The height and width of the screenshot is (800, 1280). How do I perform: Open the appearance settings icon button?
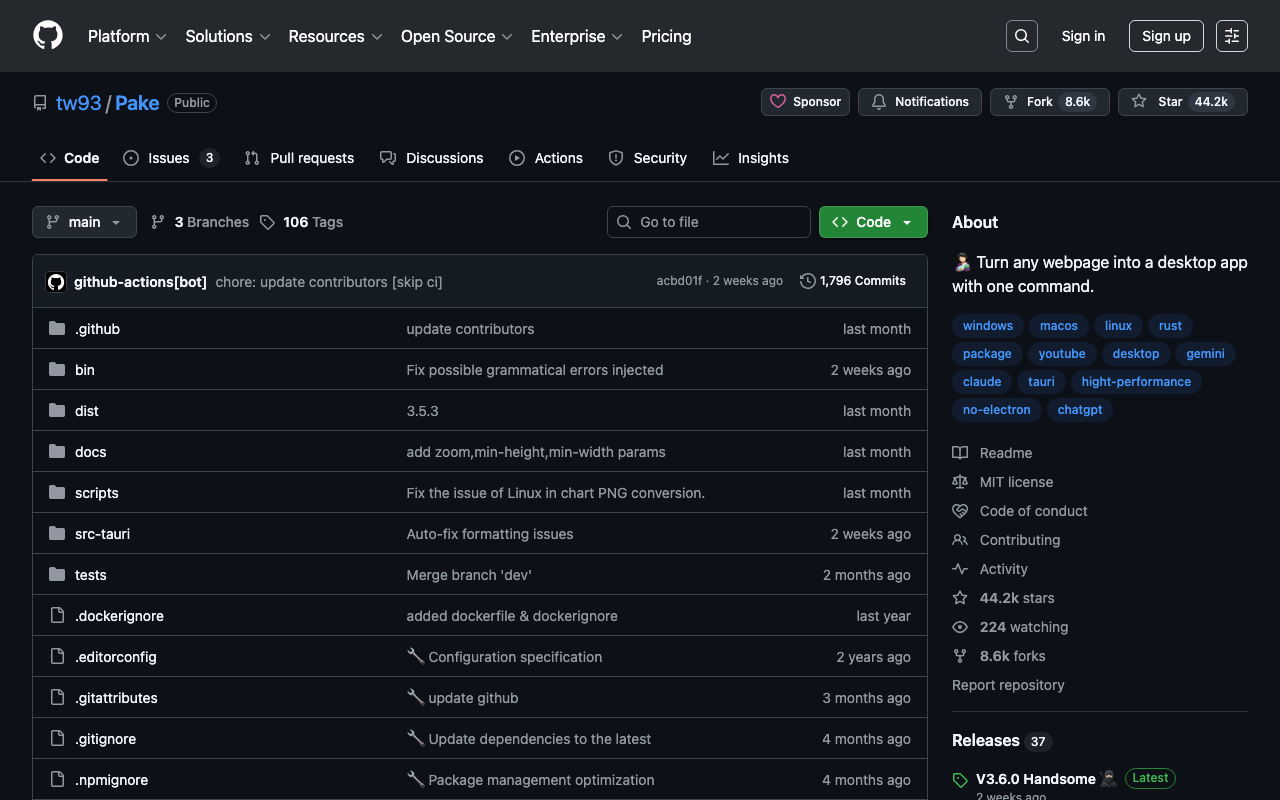(1231, 36)
